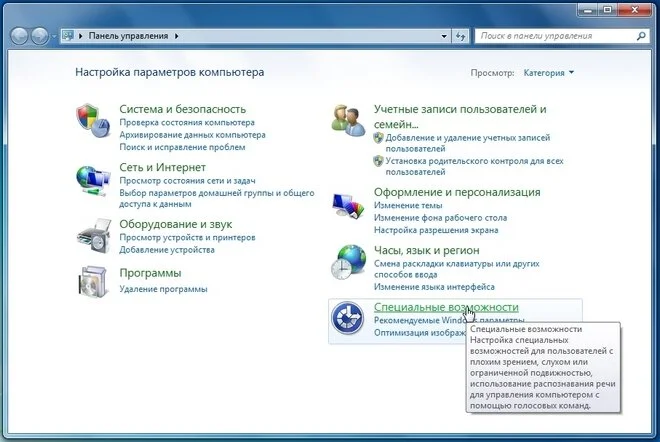Expand arrow before Панель управления breadcrumb

pyautogui.click(x=80, y=36)
